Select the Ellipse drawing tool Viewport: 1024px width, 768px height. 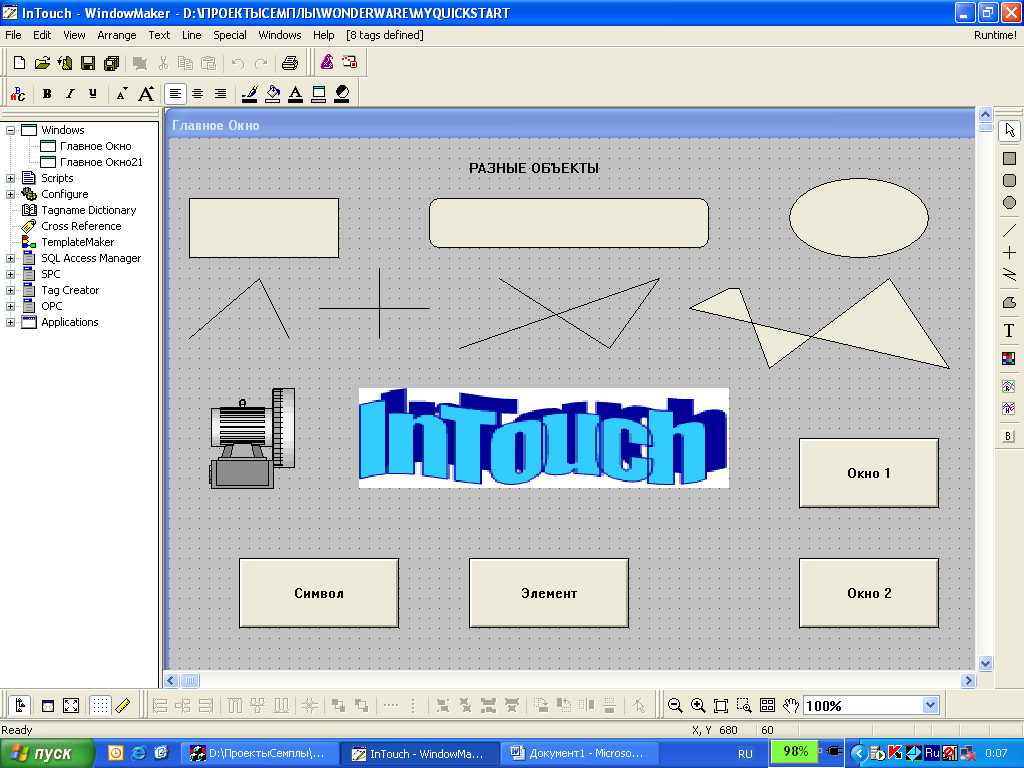point(1009,203)
